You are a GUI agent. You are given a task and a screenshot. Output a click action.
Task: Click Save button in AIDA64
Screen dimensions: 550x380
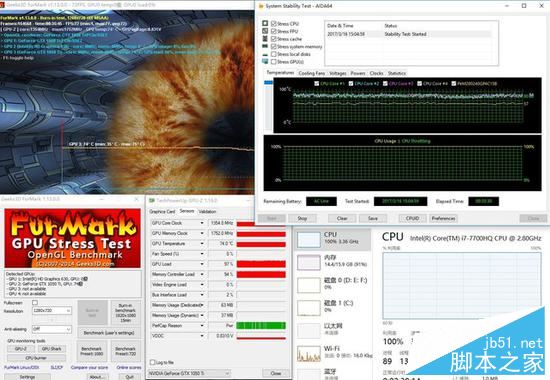coord(373,218)
